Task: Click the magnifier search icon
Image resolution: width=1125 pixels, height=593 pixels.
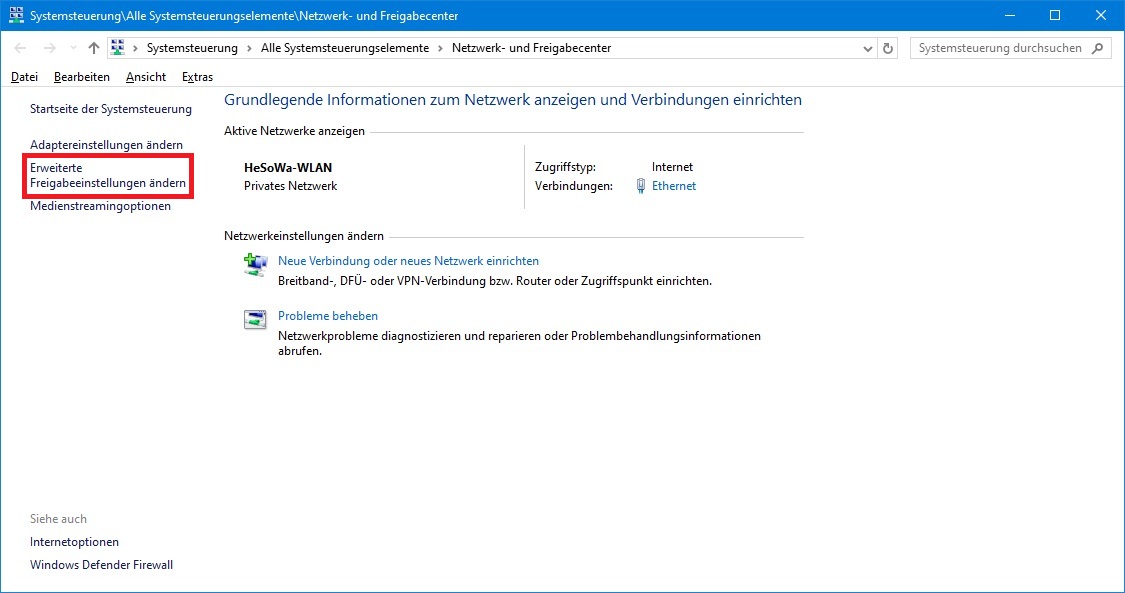Action: [1097, 48]
